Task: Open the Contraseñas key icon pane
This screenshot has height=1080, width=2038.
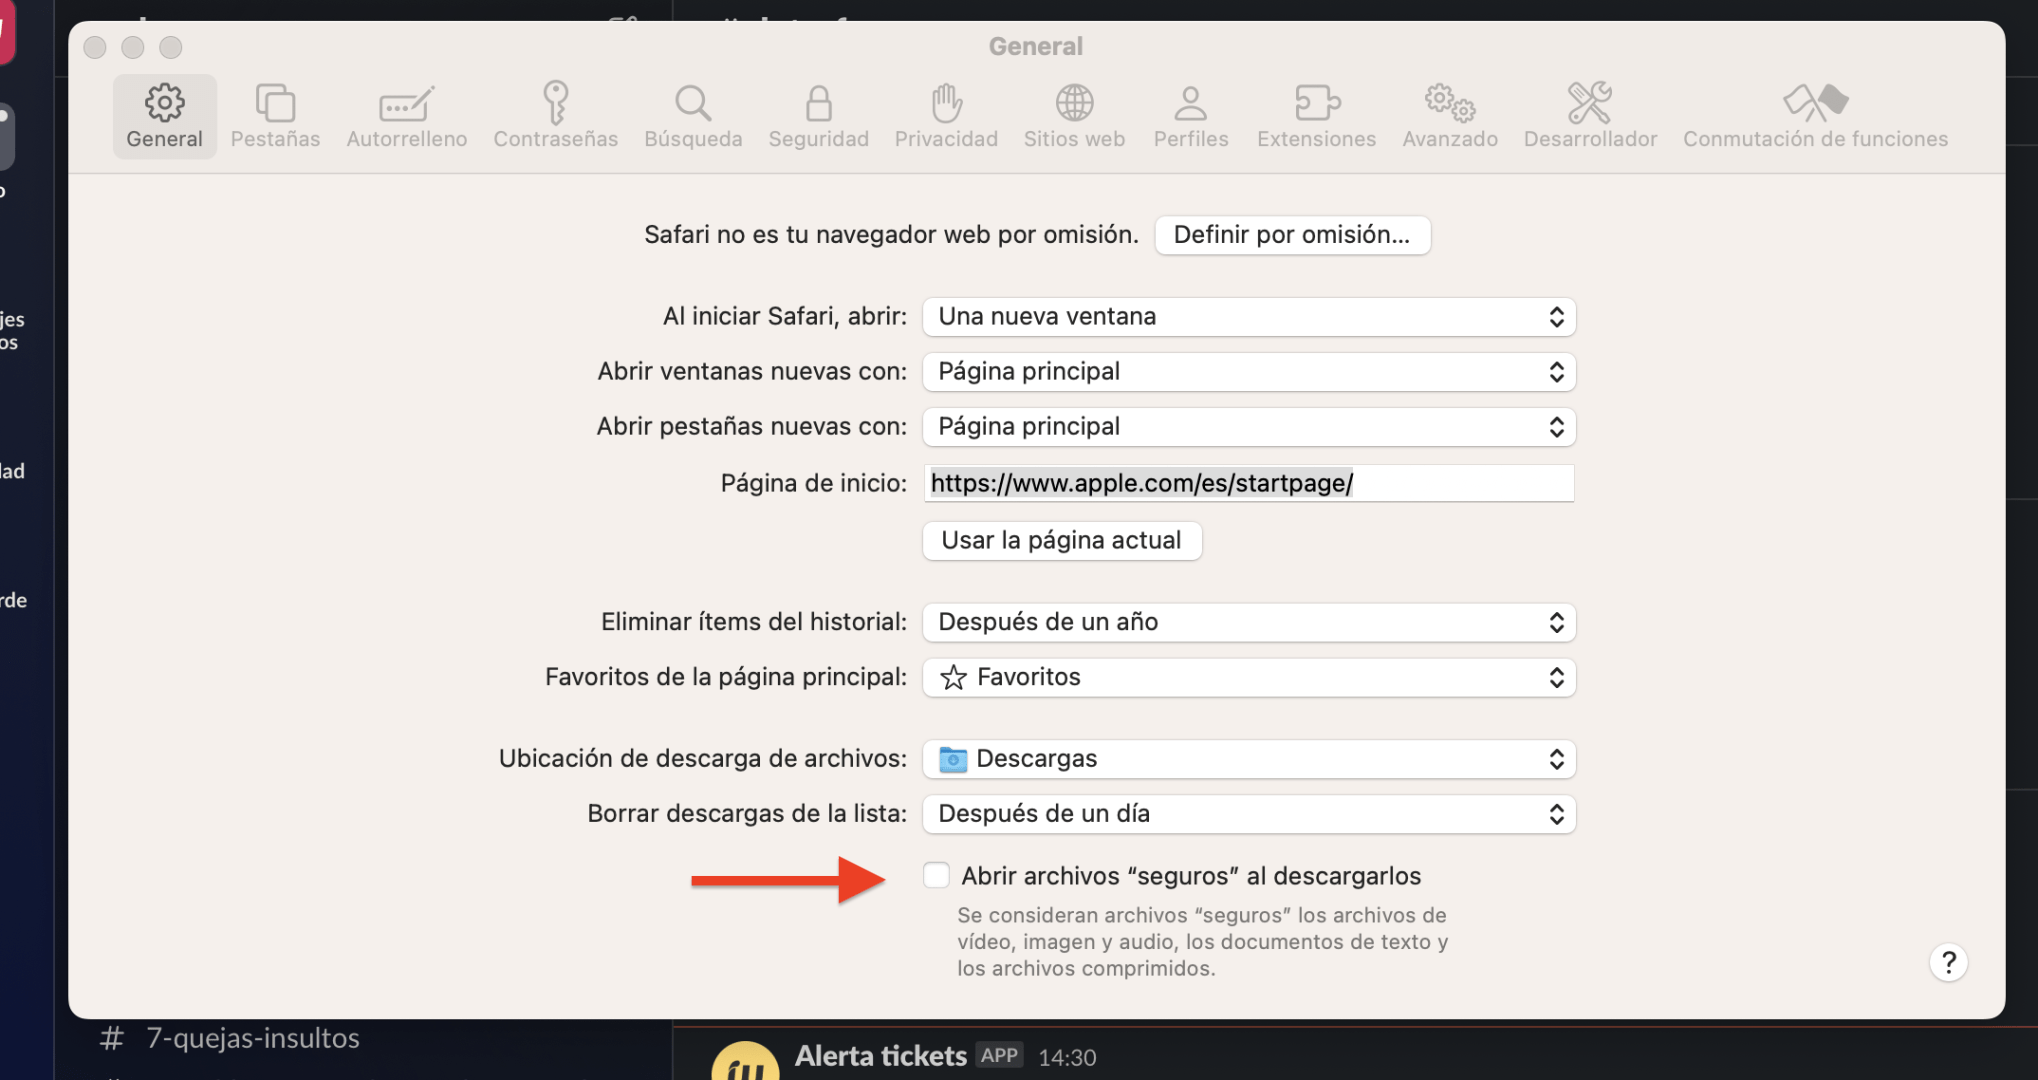Action: (556, 117)
